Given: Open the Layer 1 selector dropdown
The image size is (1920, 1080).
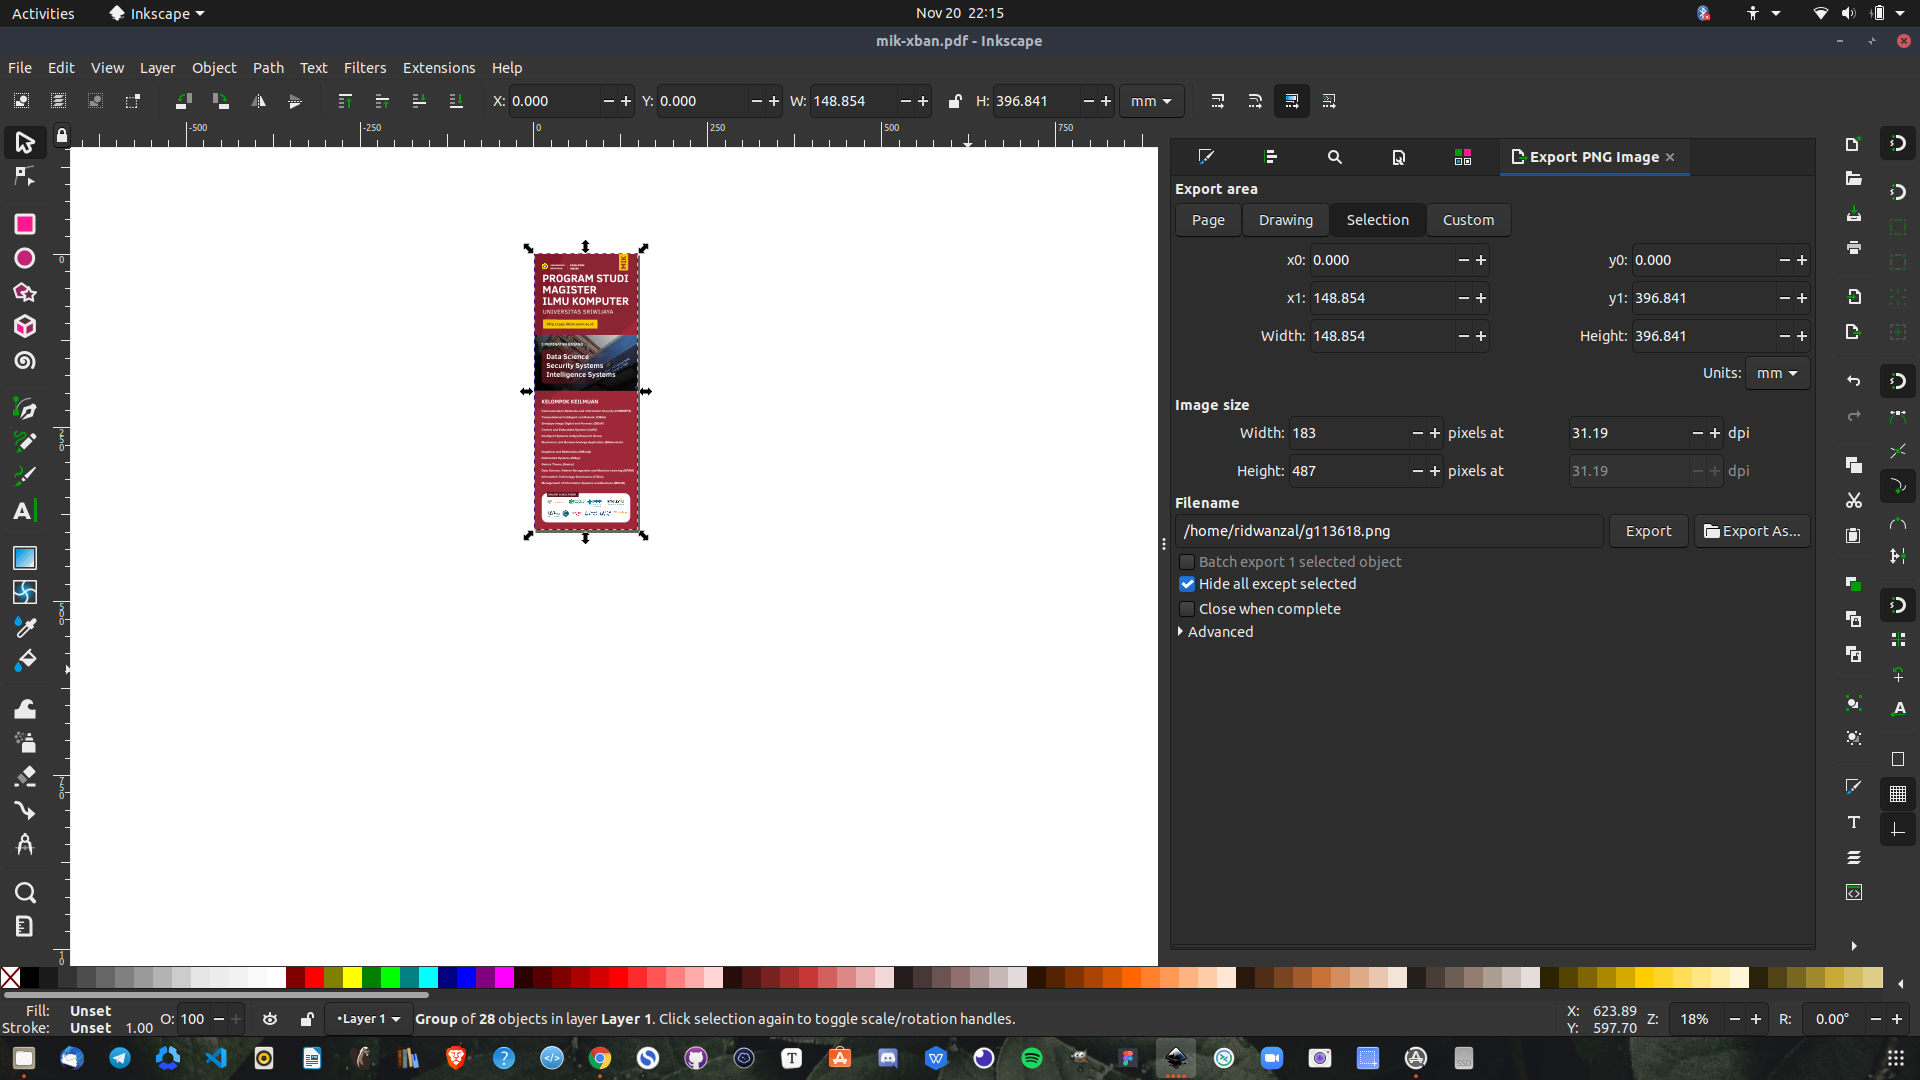Looking at the screenshot, I should tap(369, 1019).
